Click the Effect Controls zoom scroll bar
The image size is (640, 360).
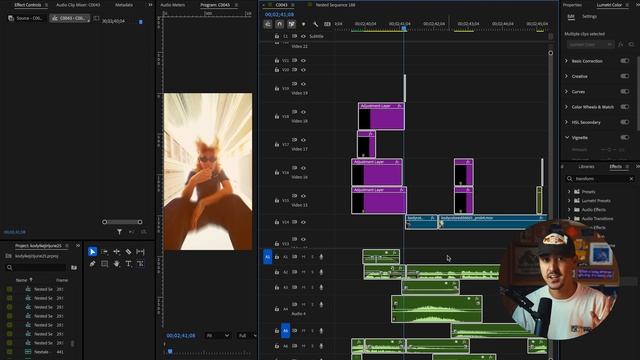122,222
